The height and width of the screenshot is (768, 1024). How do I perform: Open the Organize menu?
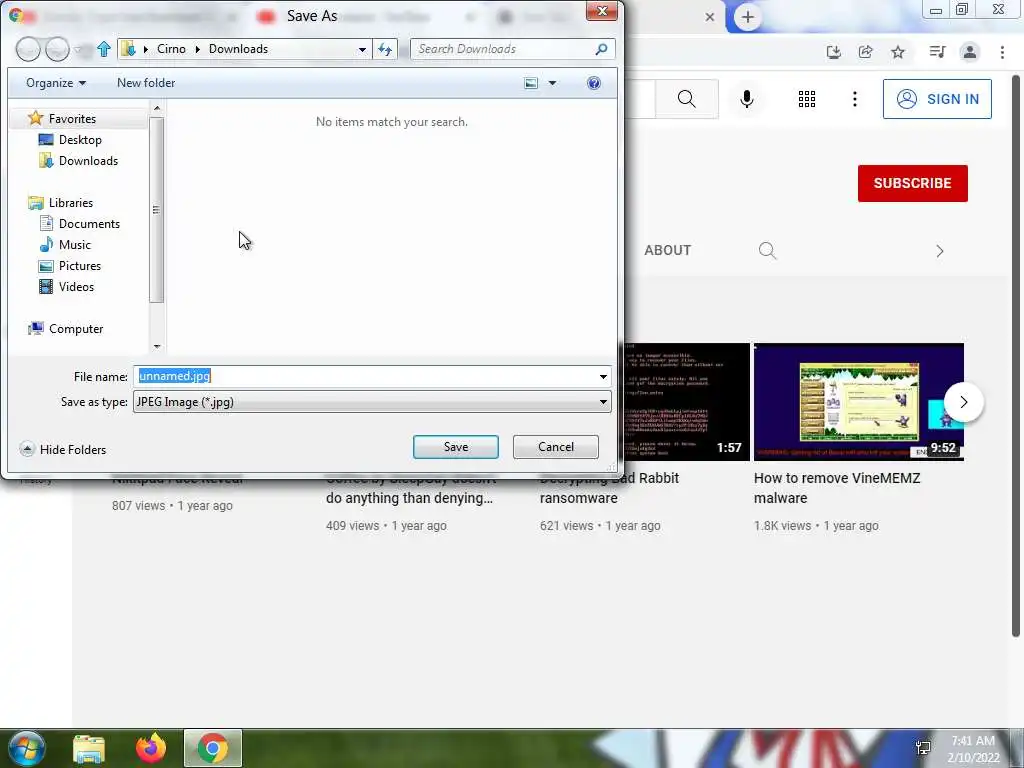(56, 83)
